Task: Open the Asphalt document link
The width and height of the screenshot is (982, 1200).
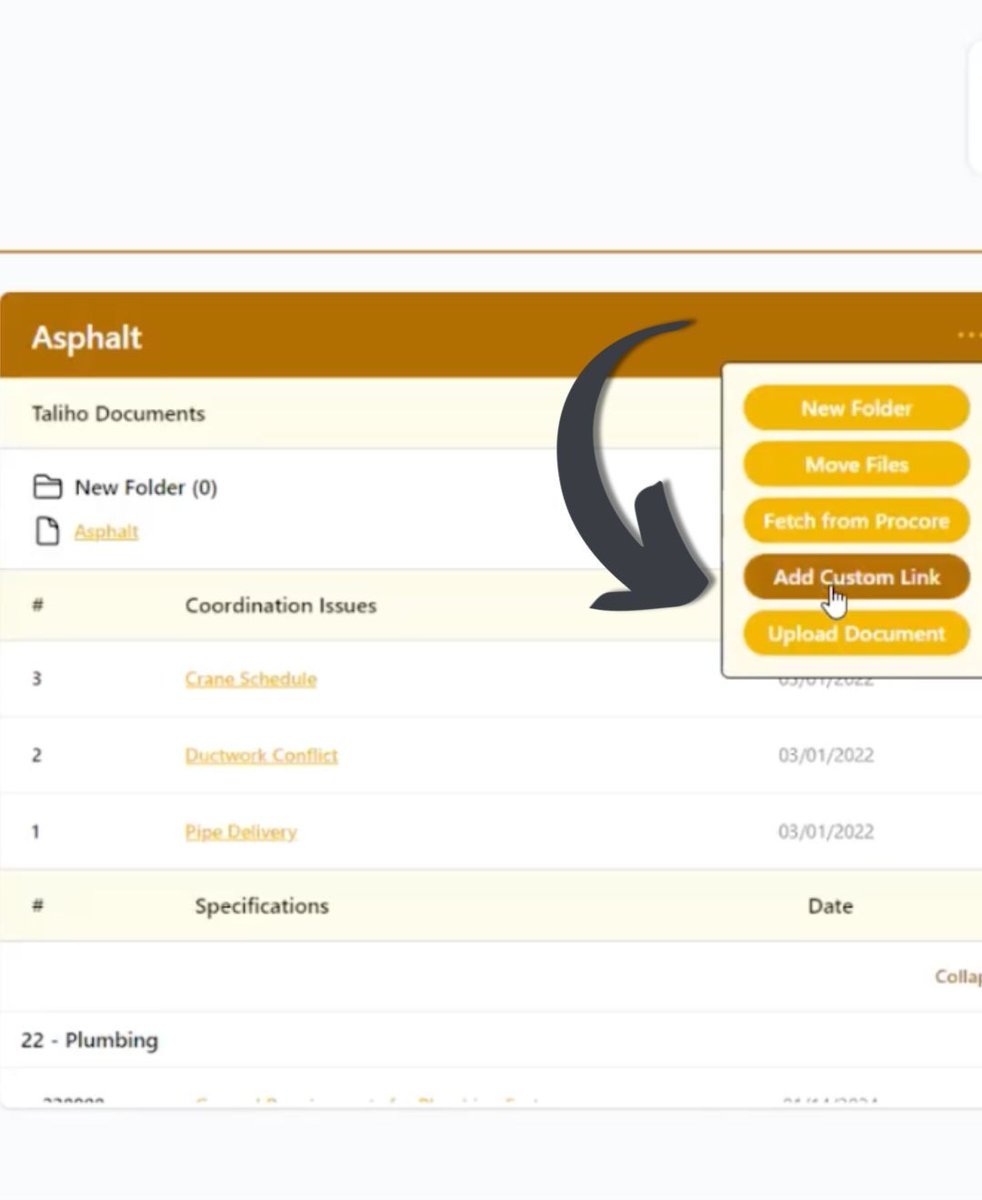Action: pyautogui.click(x=106, y=531)
